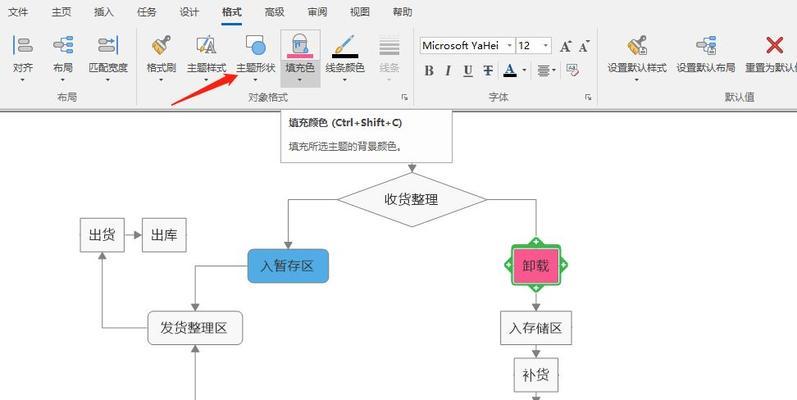This screenshot has width=797, height=400.
Task: Switch to the 设计 design tab
Action: pyautogui.click(x=189, y=12)
